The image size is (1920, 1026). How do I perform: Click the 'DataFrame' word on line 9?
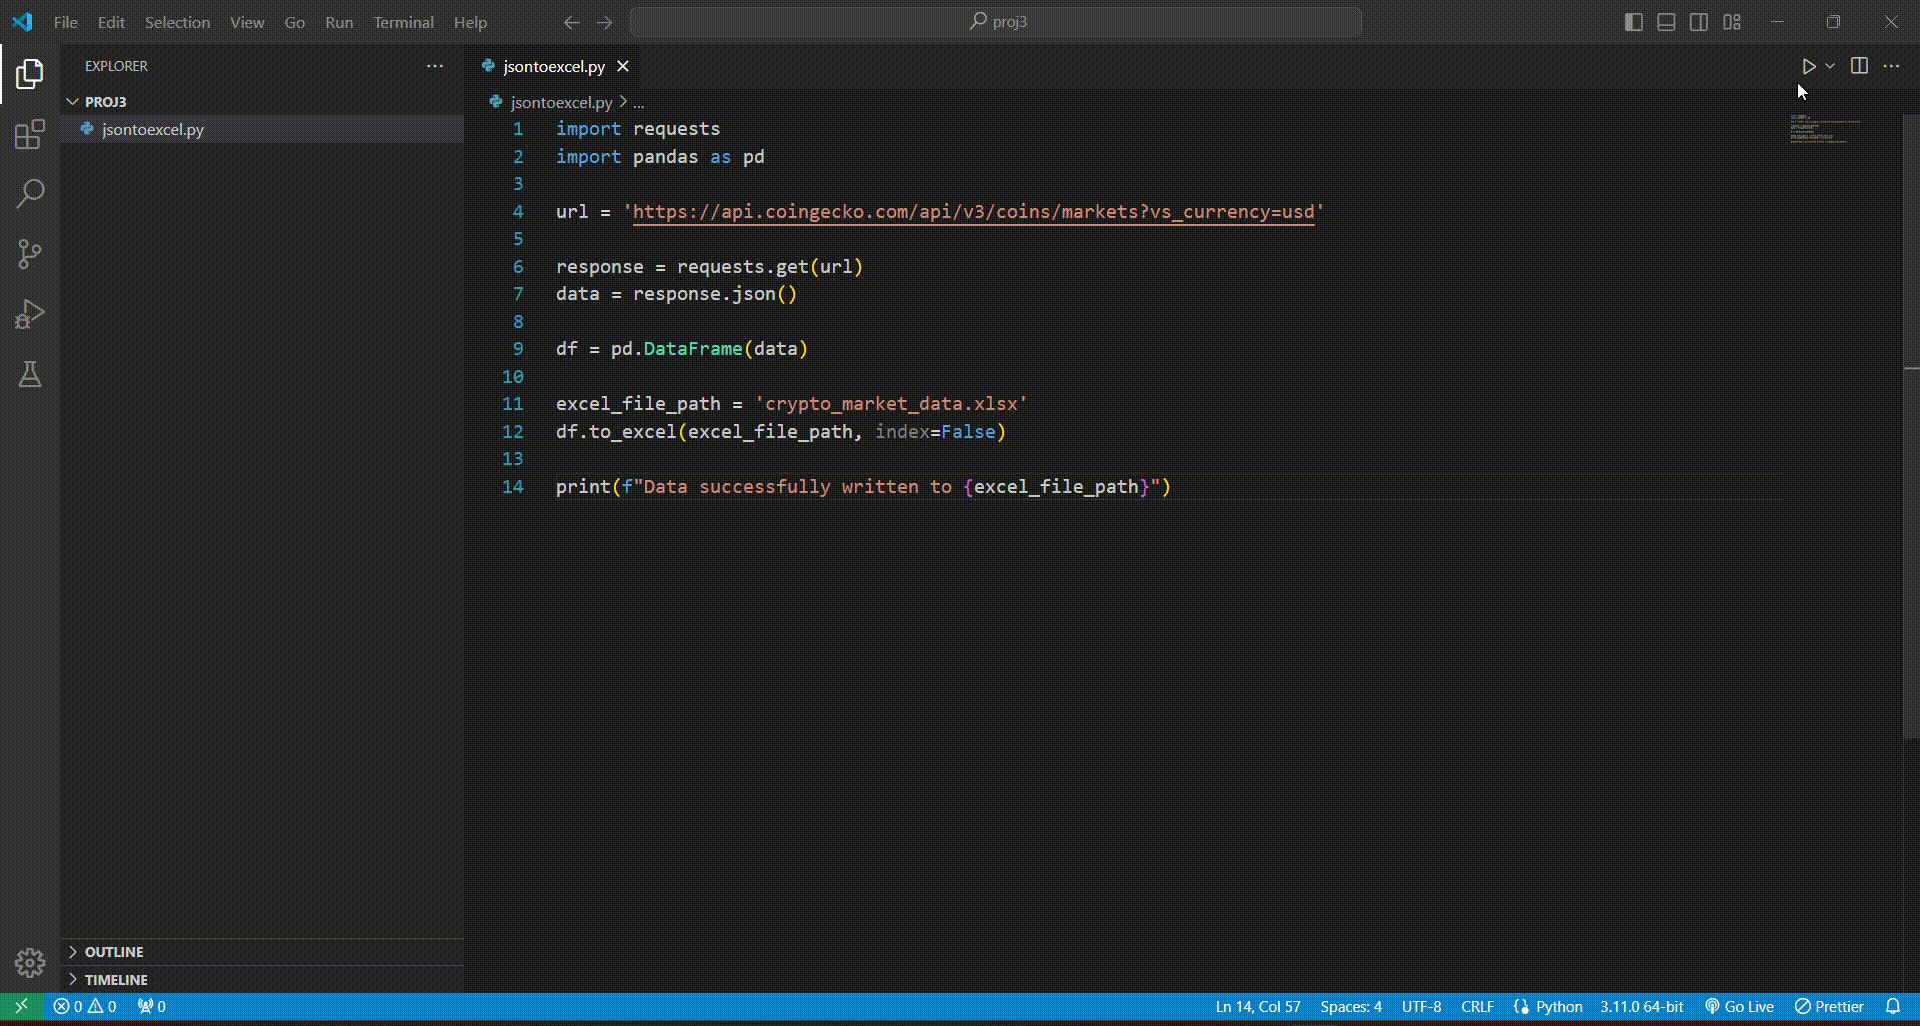(x=693, y=349)
